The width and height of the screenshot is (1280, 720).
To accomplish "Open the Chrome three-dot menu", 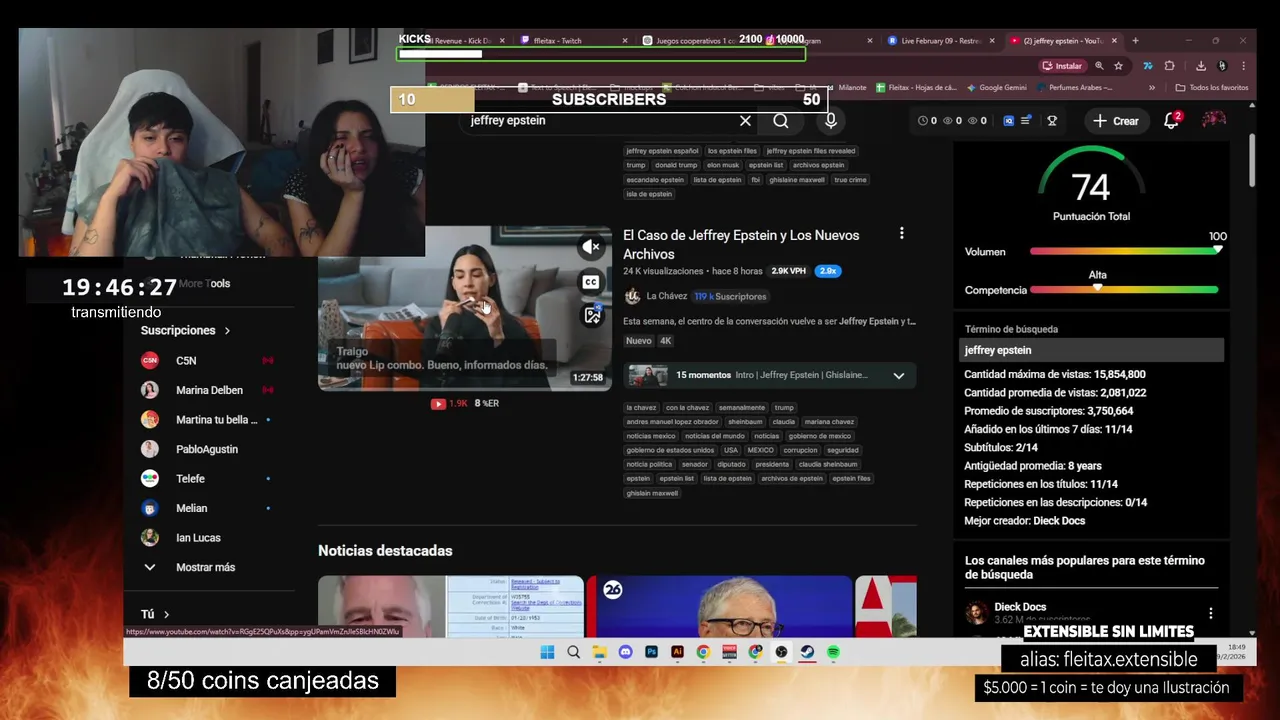I will coord(1243,66).
